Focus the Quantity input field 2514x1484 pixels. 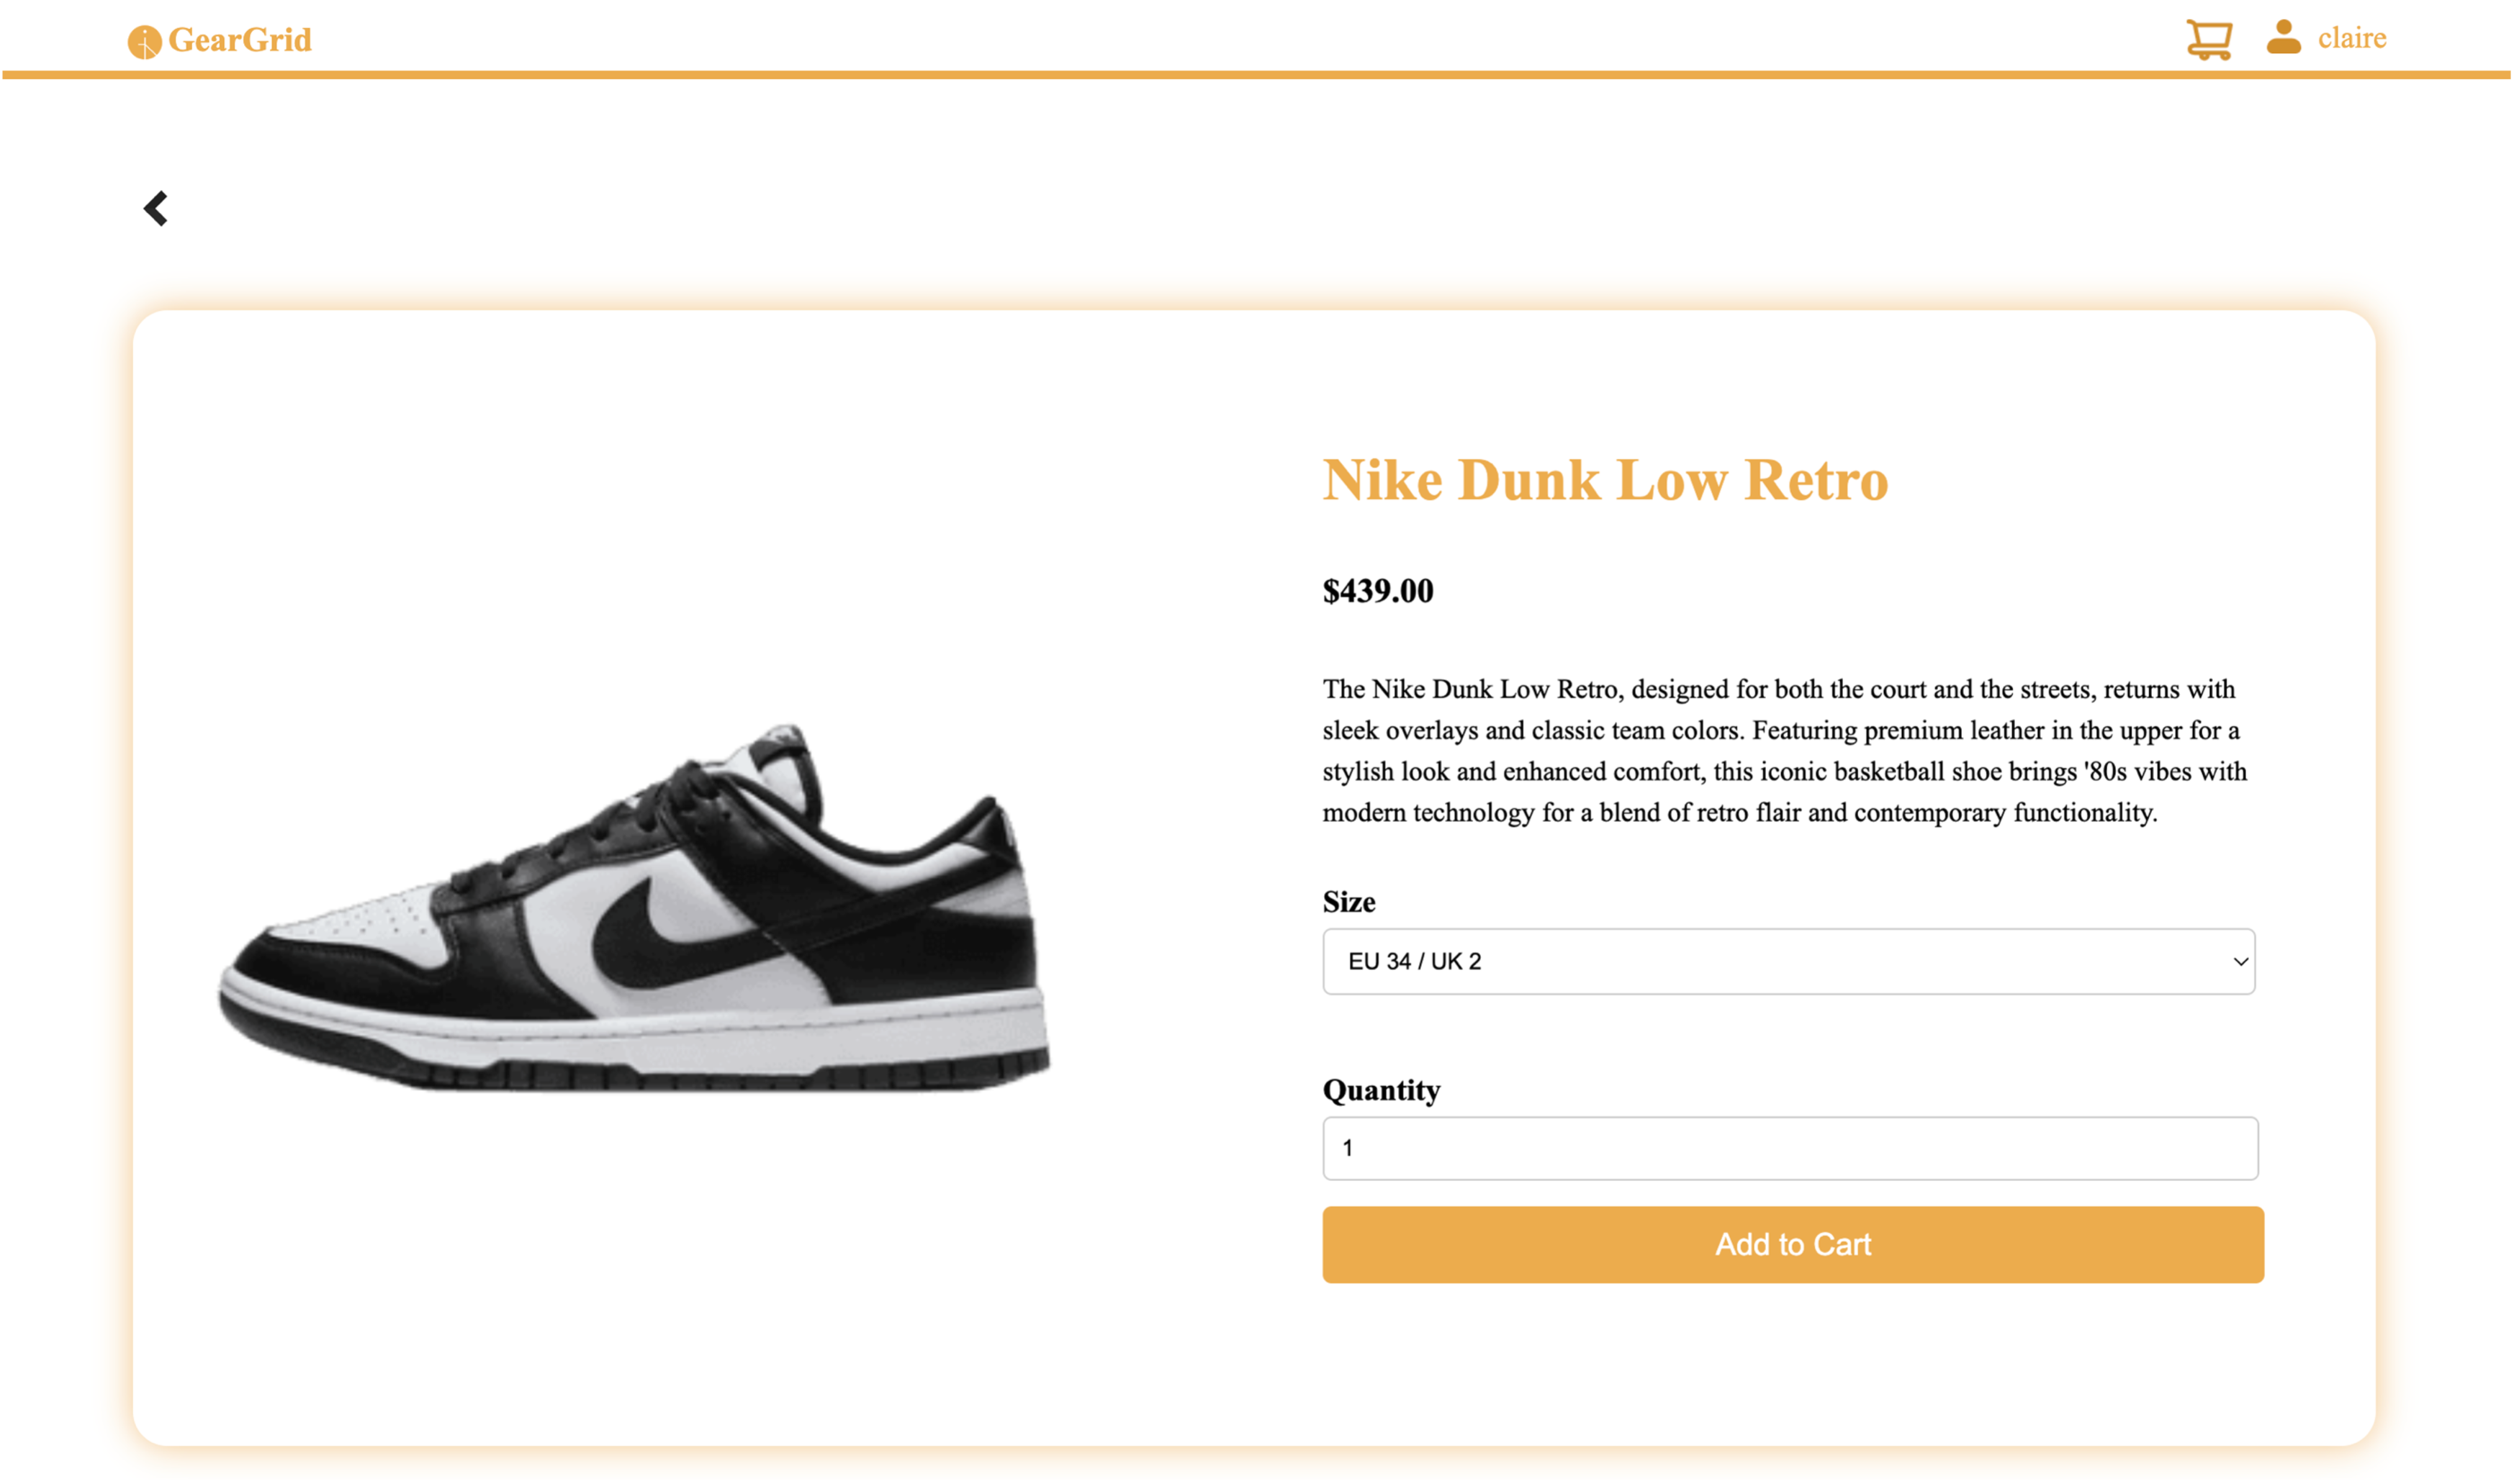1789,1148
